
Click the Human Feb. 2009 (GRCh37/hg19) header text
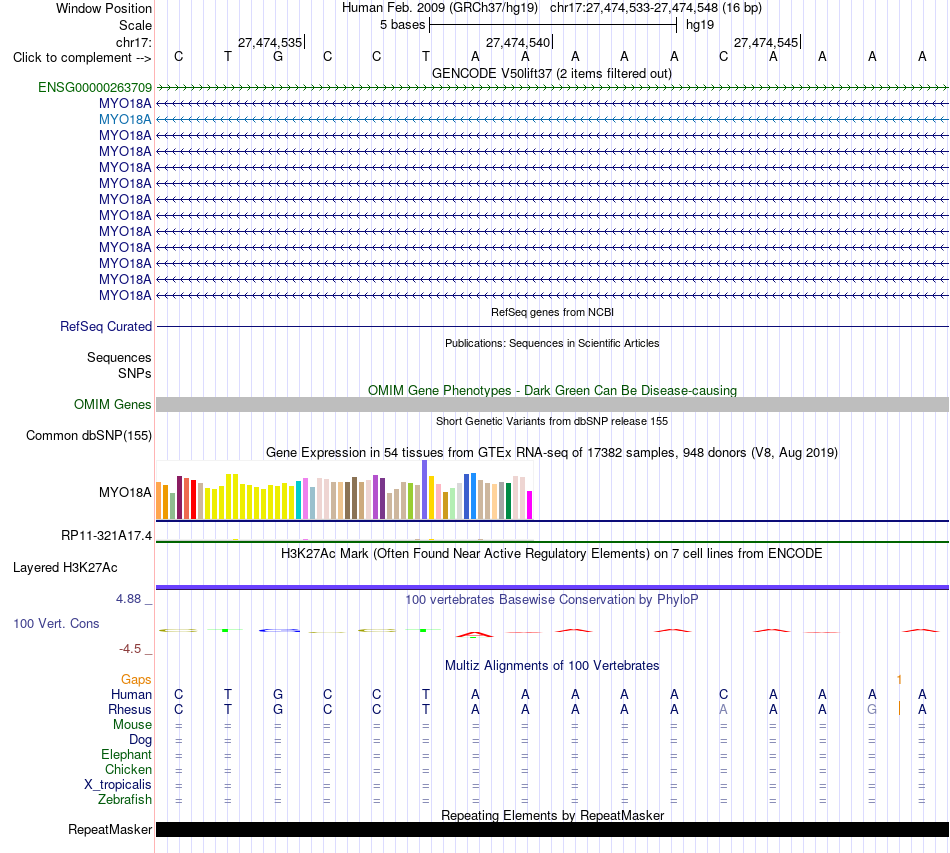pos(440,8)
